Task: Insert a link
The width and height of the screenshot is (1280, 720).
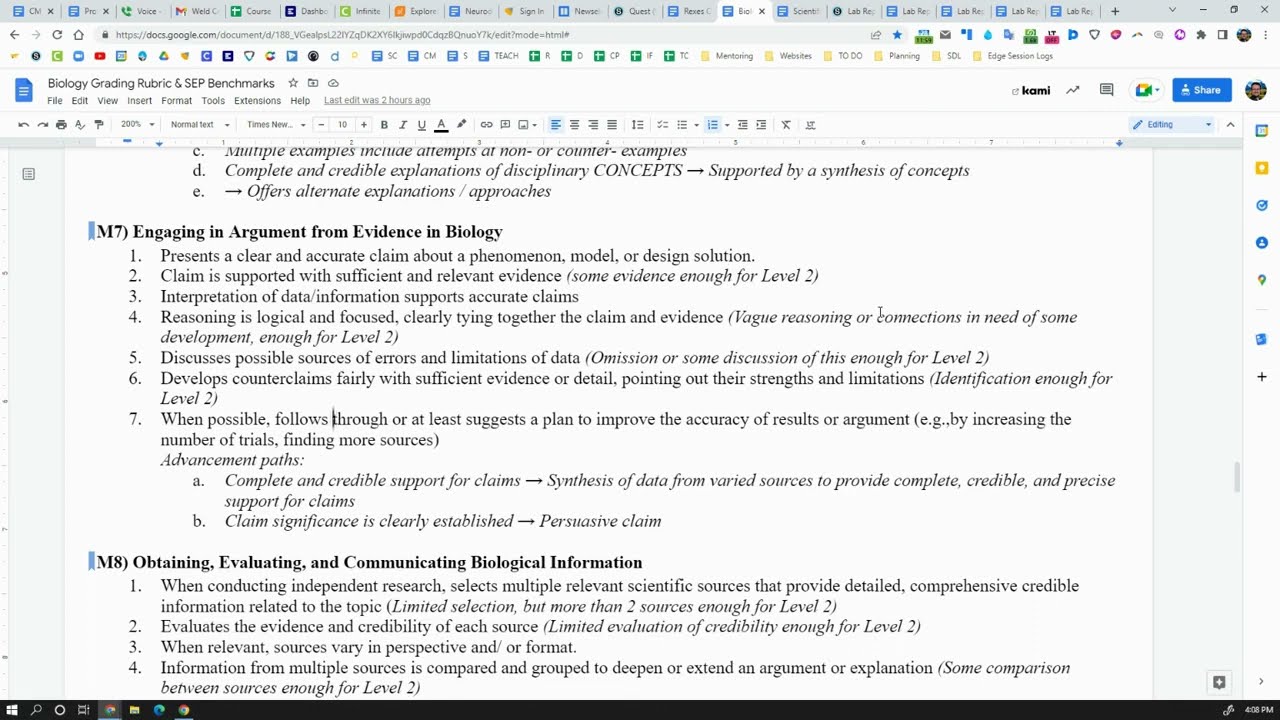Action: 486,125
